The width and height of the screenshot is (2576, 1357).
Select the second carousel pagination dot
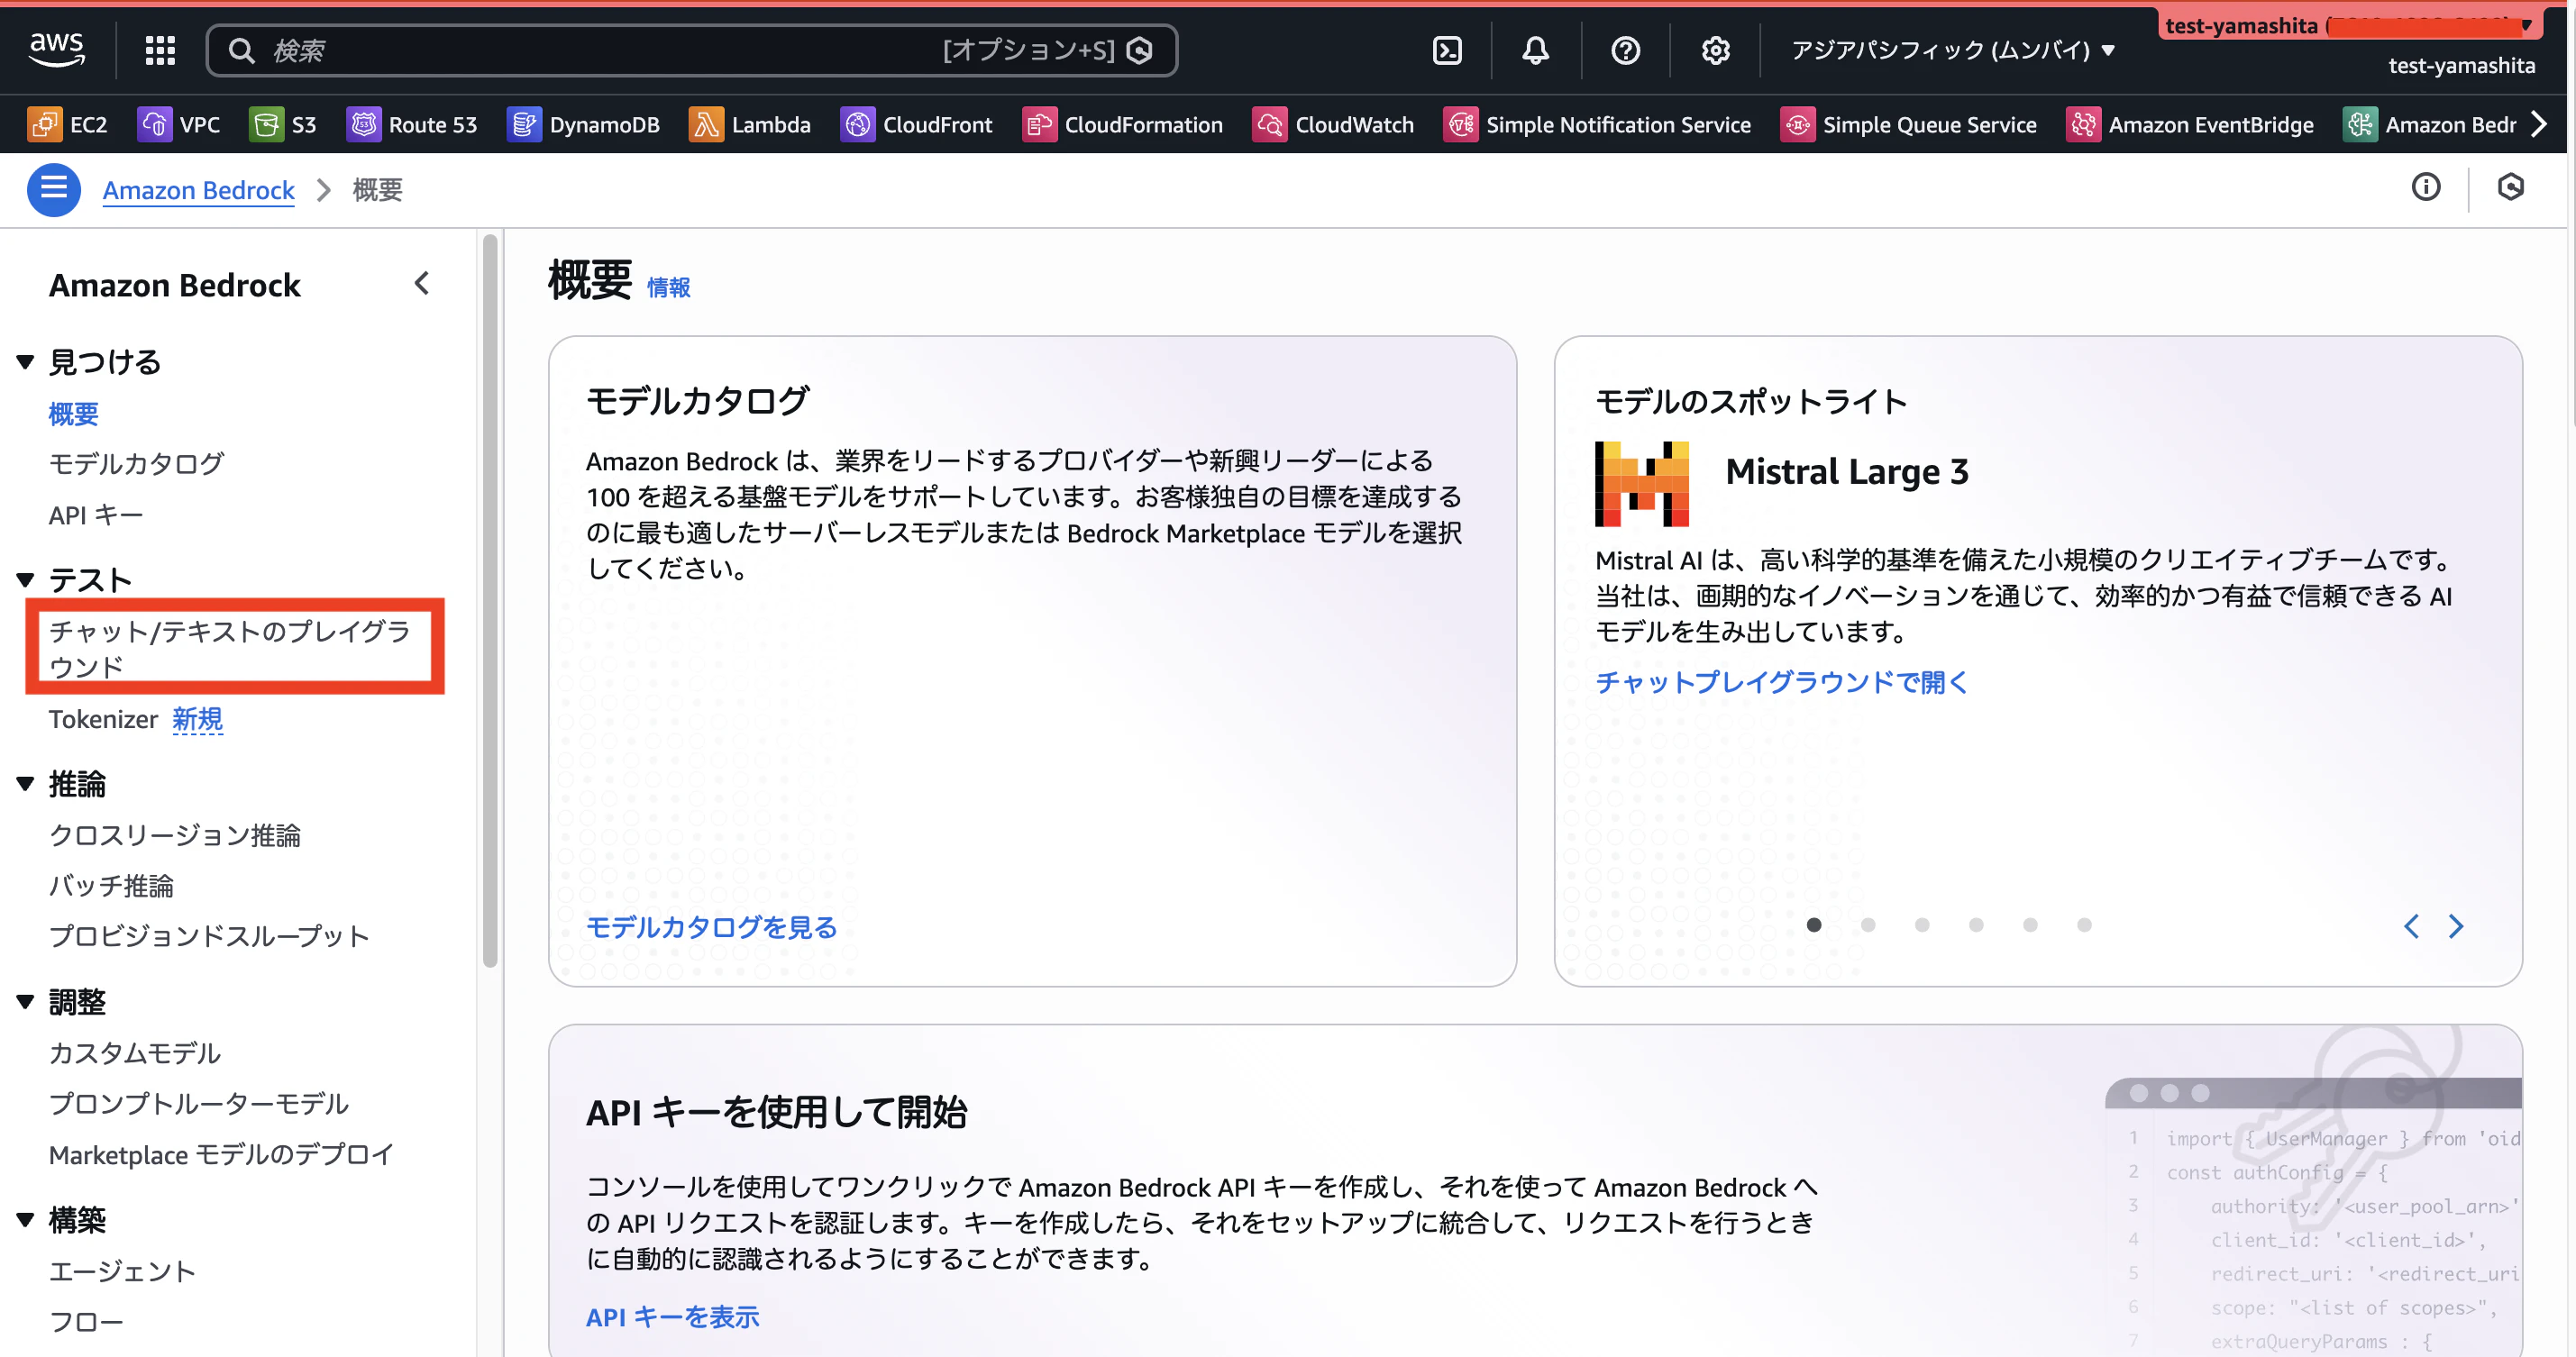(1868, 925)
